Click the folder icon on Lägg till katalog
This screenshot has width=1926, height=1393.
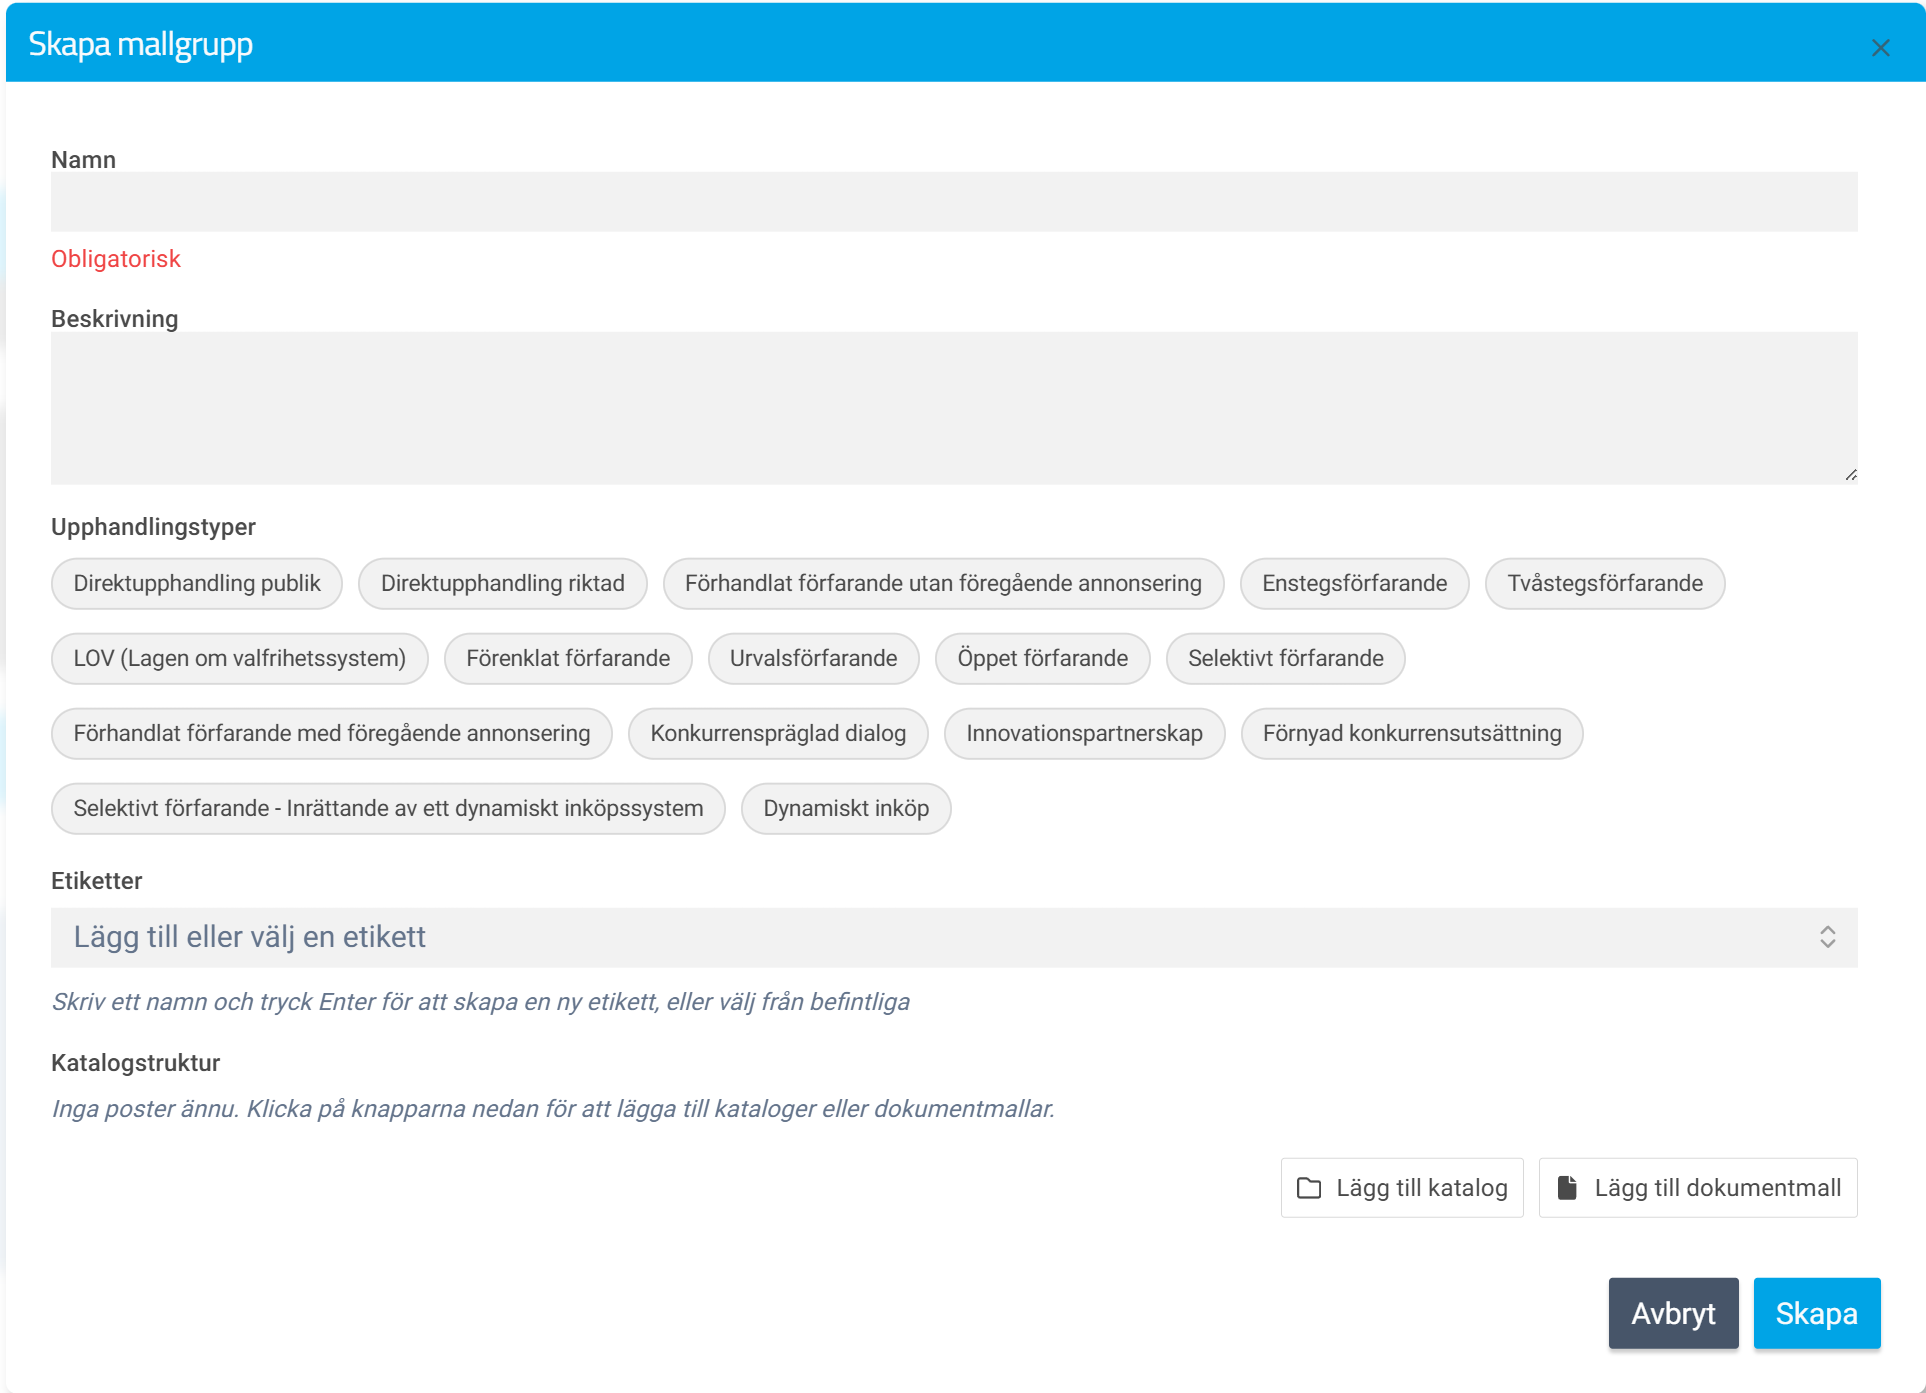(1309, 1188)
